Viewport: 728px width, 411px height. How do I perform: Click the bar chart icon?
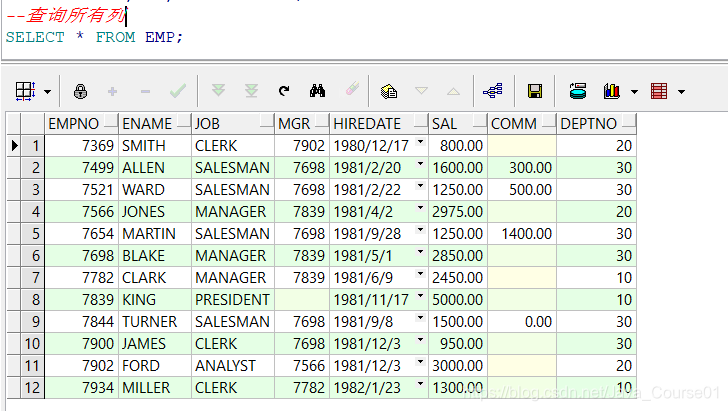pyautogui.click(x=611, y=91)
